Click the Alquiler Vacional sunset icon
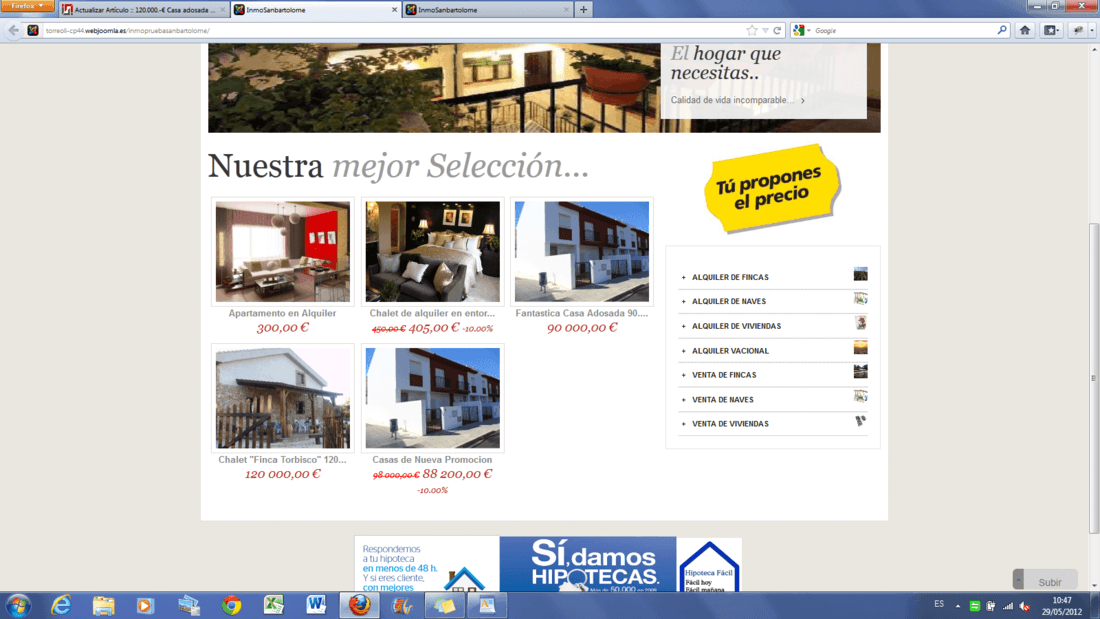Screen dimensions: 1100x619 (860, 347)
